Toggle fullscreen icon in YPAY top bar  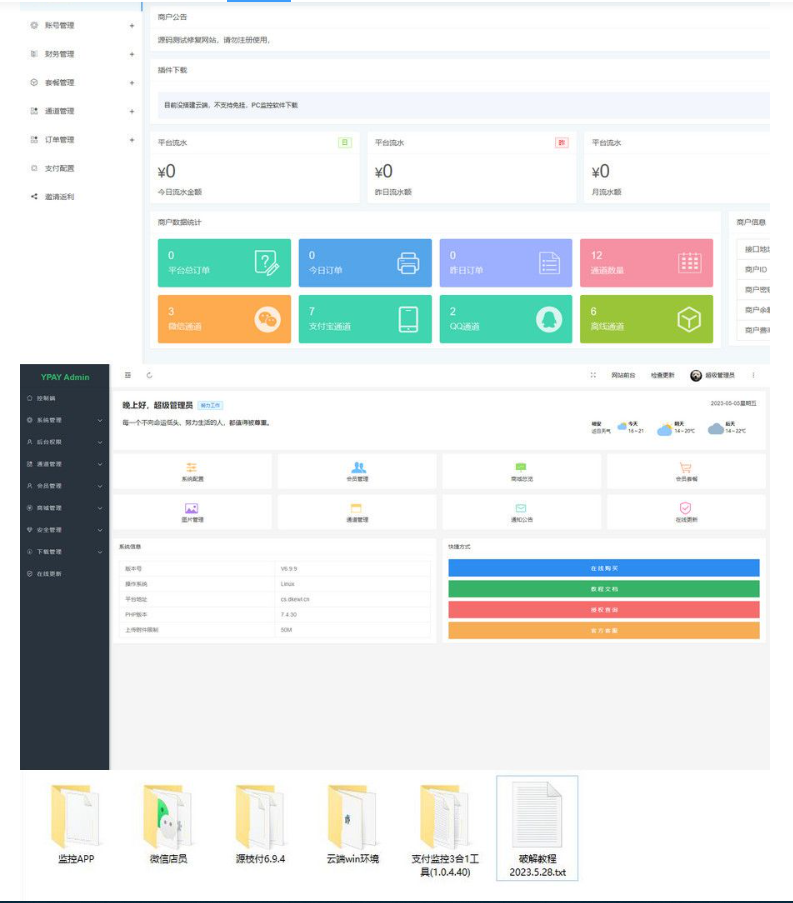(593, 375)
